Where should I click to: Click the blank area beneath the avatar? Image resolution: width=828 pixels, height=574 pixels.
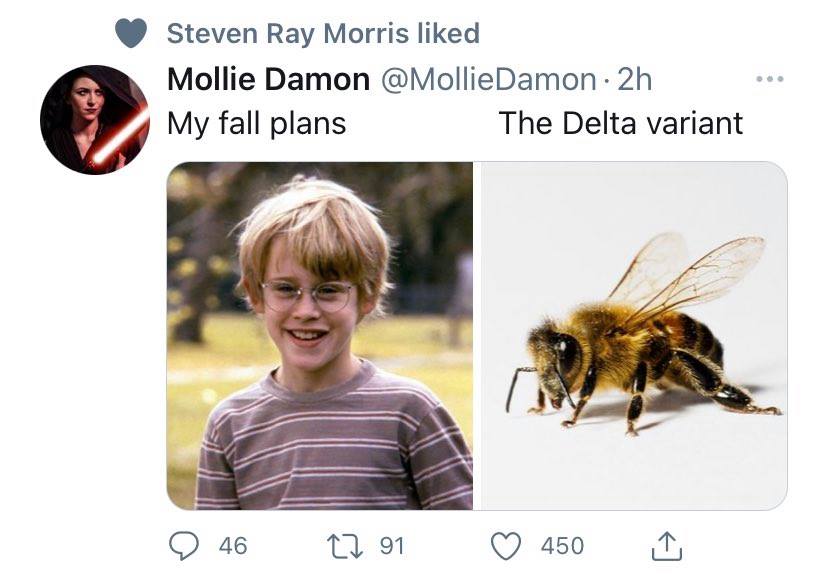[x=95, y=343]
